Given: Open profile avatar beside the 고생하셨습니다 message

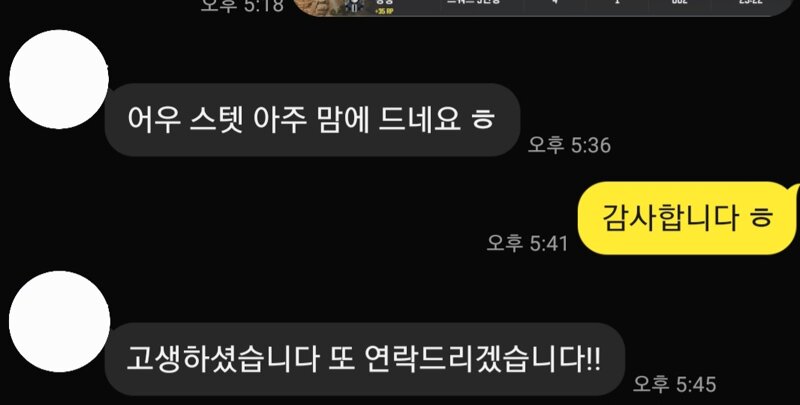Looking at the screenshot, I should [x=59, y=321].
